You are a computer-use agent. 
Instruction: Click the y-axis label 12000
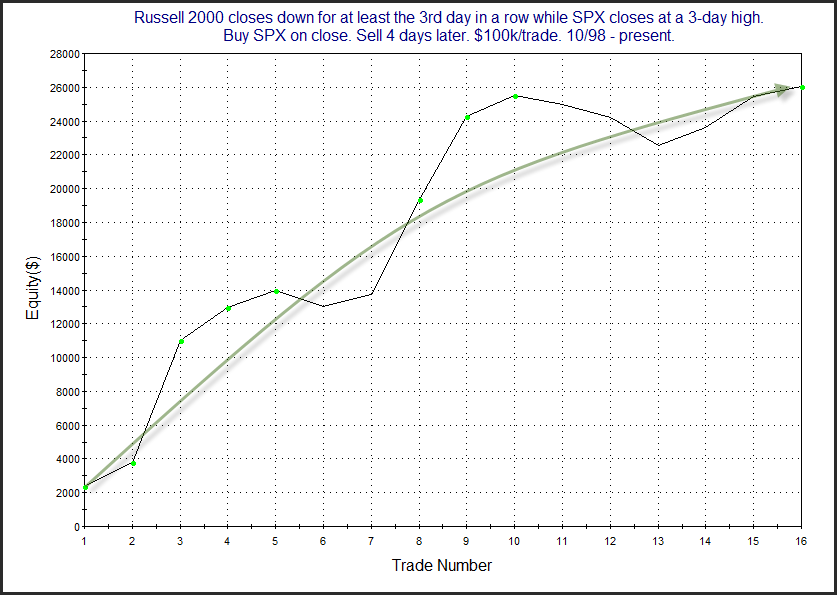[64, 324]
